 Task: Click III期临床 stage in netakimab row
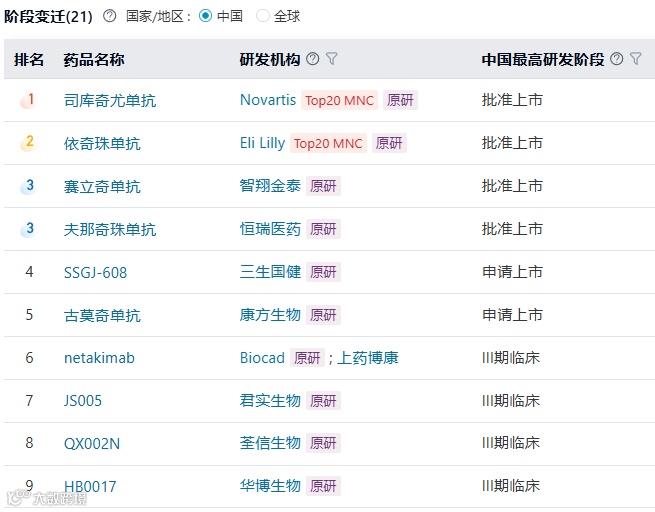coord(511,358)
